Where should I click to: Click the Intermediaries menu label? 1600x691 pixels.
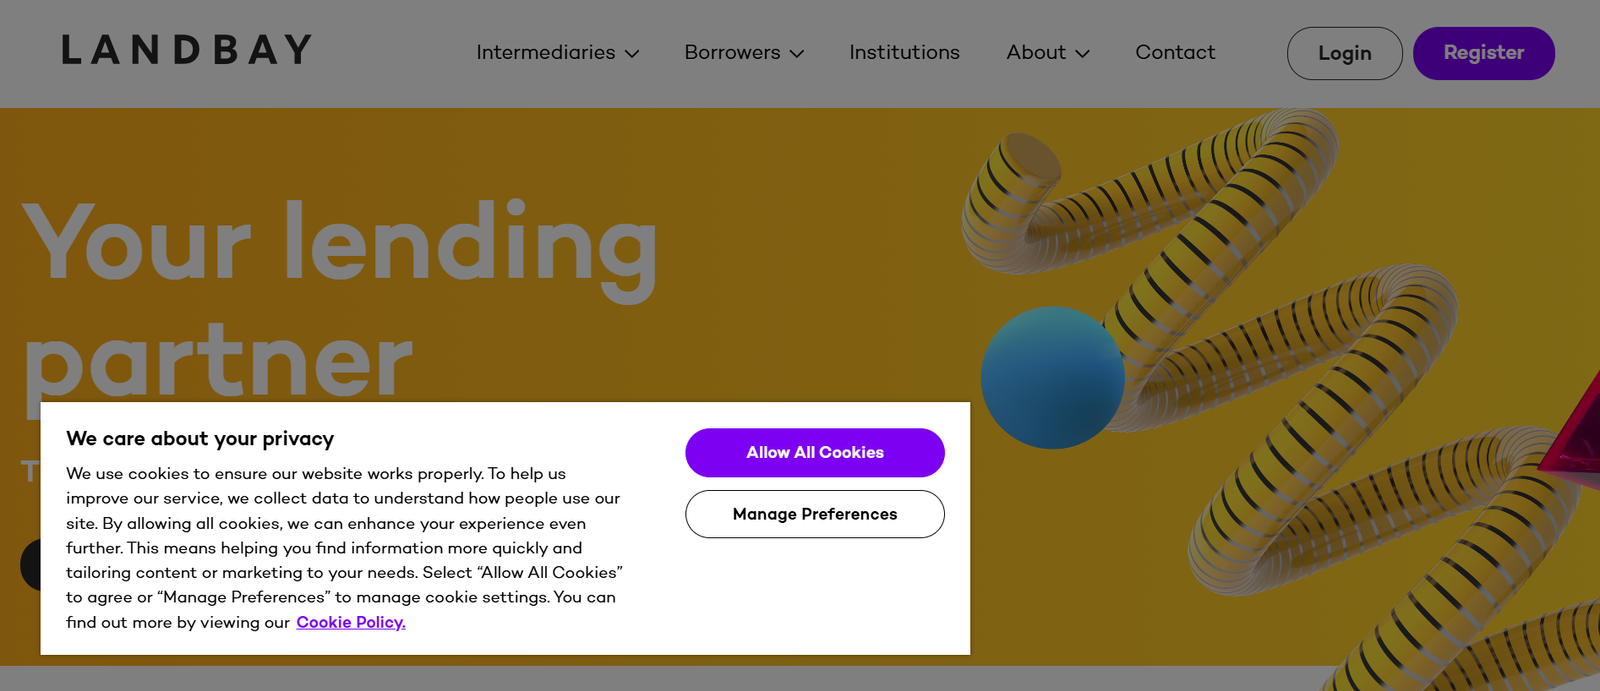(545, 52)
